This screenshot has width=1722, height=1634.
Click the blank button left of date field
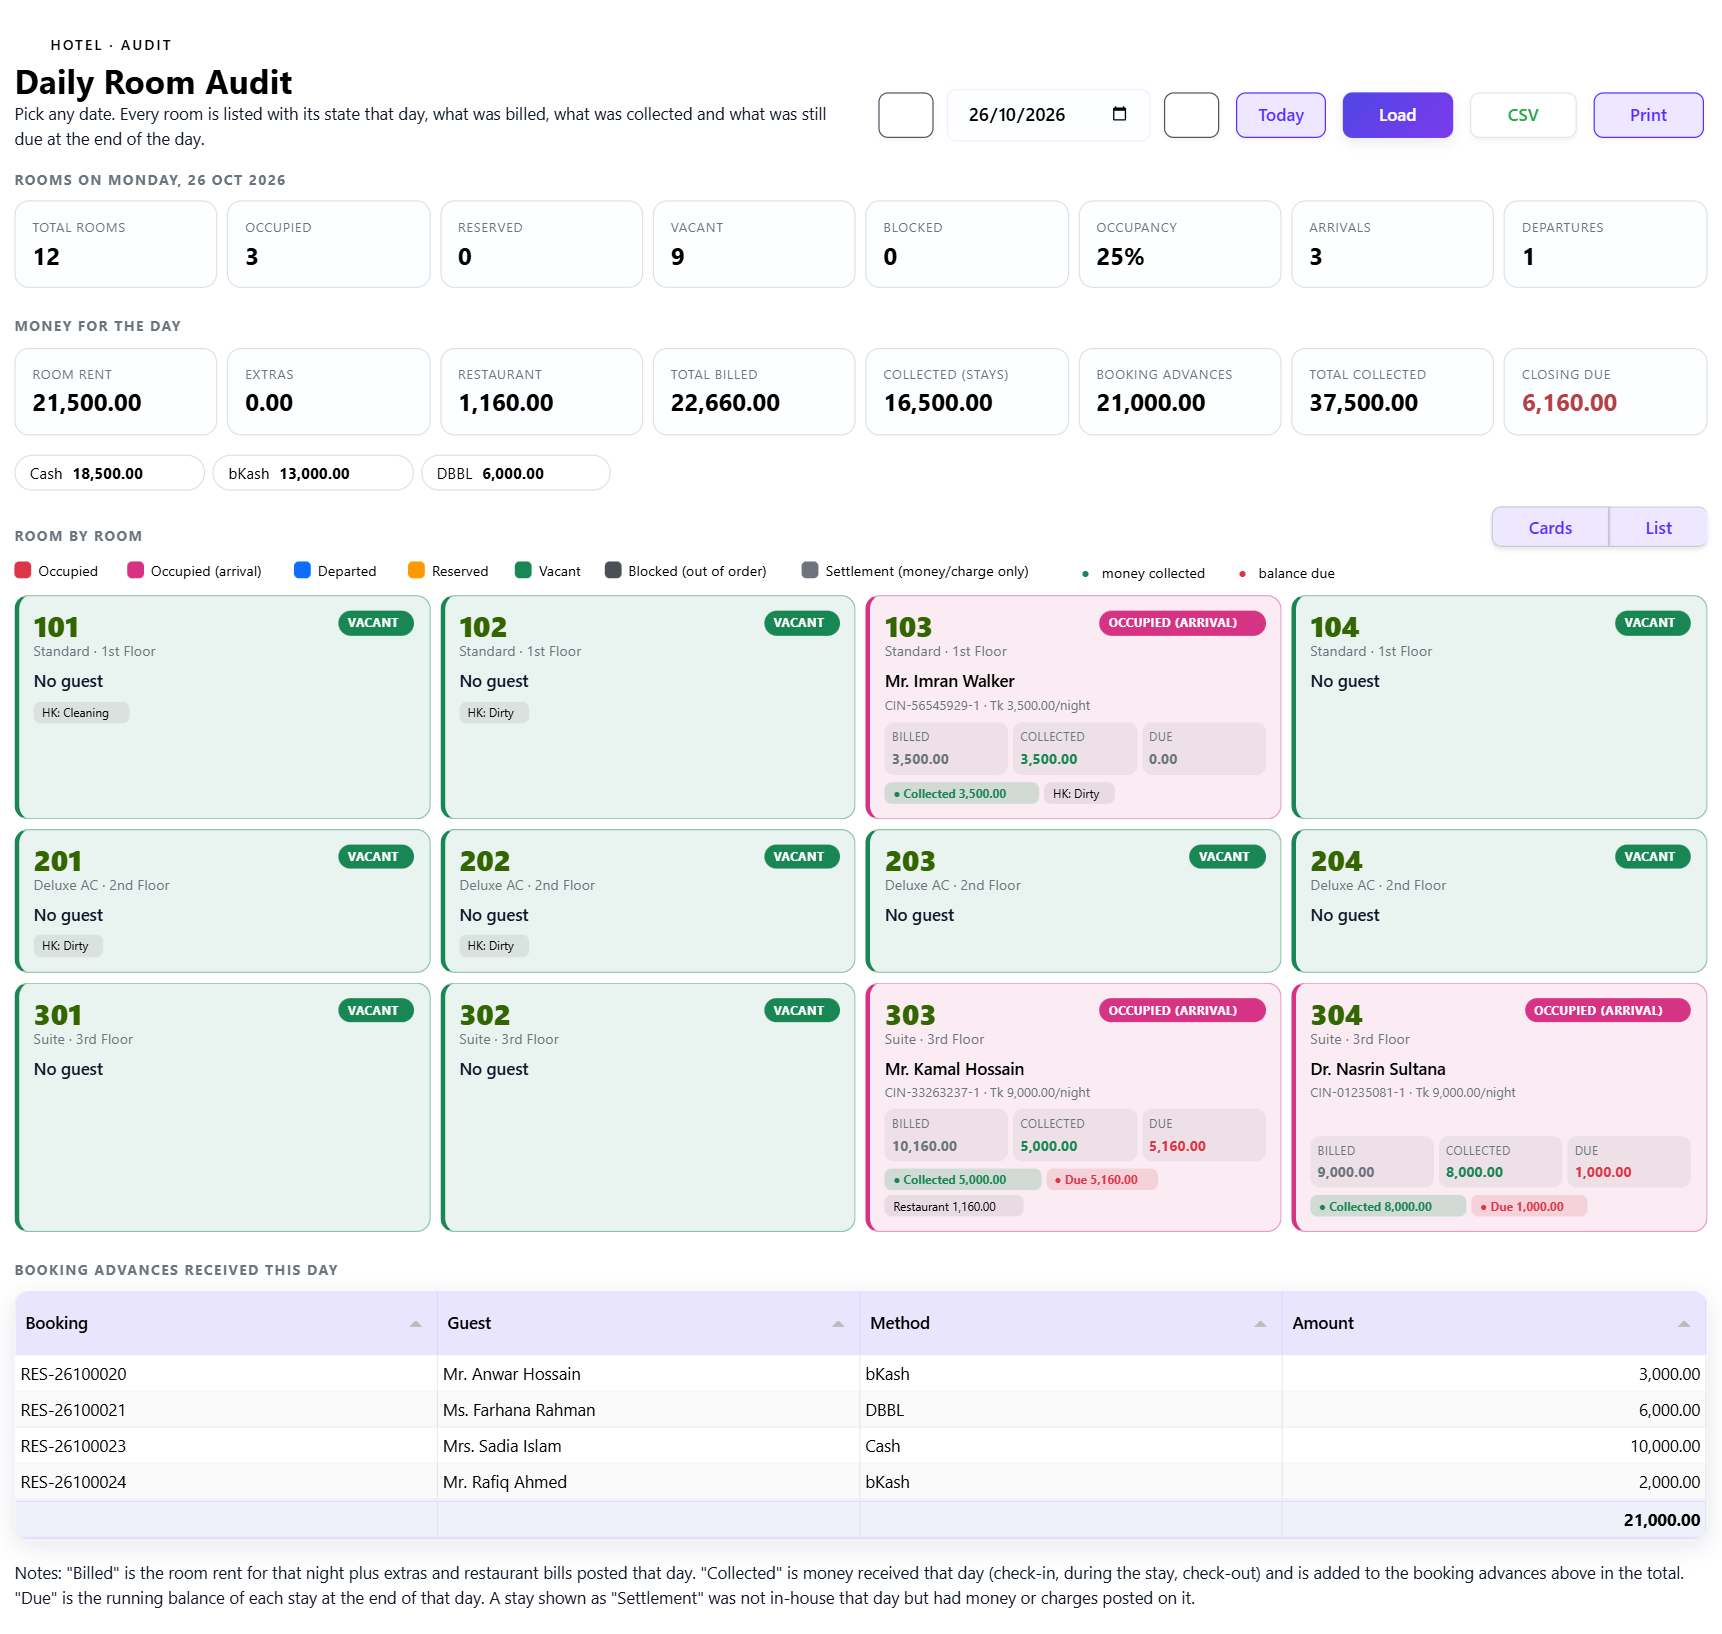(906, 115)
